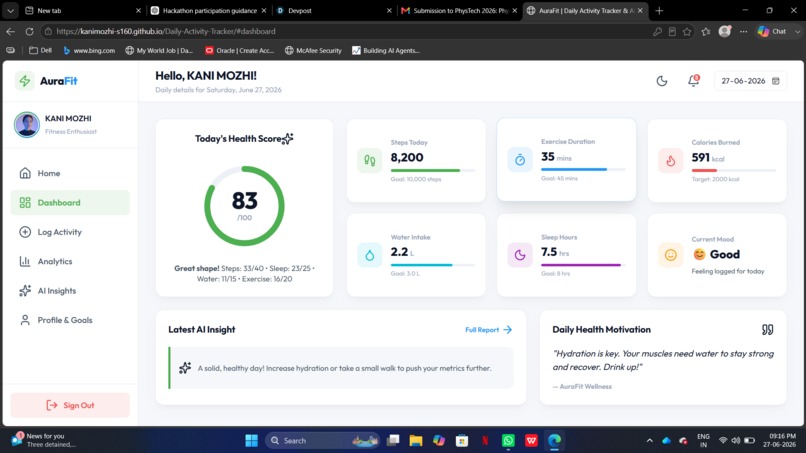Open AI Insights in the sidebar
Image resolution: width=806 pixels, height=453 pixels.
point(70,291)
